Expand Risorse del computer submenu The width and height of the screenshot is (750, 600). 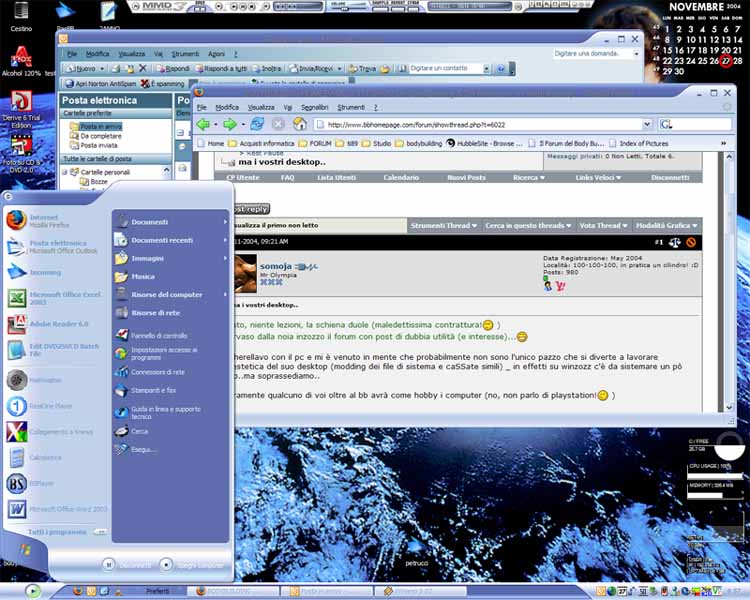pyautogui.click(x=225, y=294)
